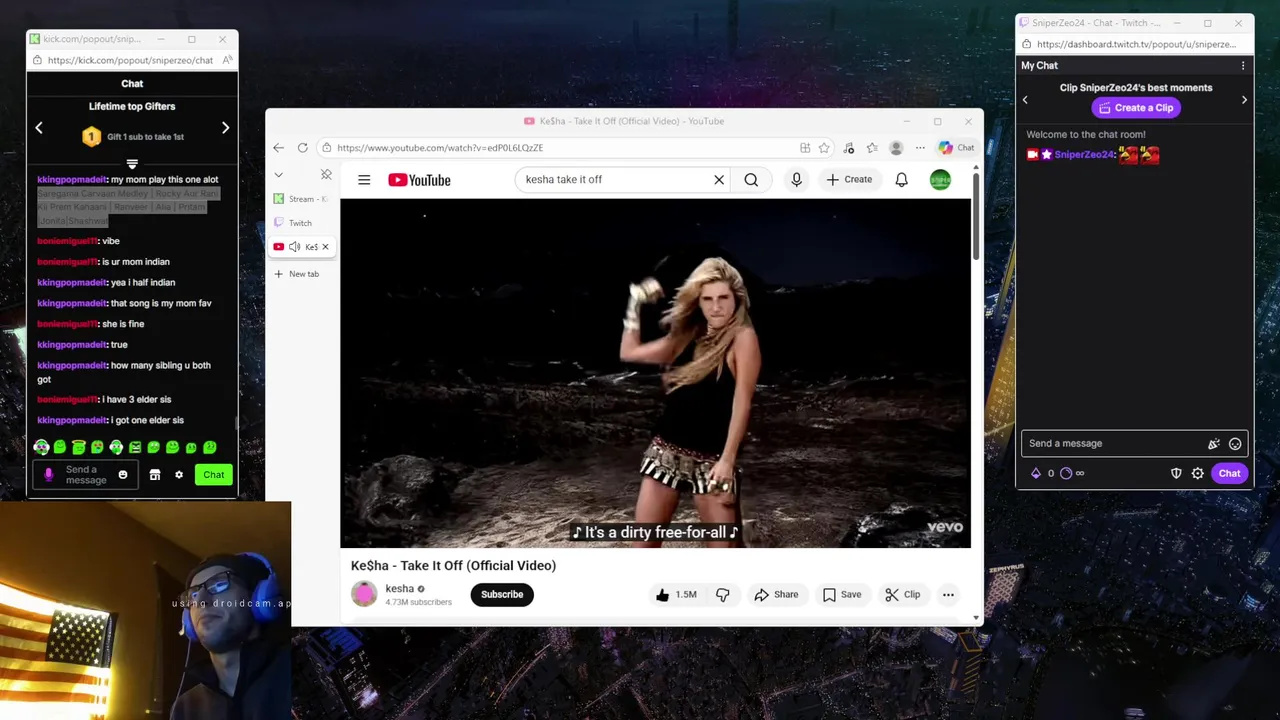Dislike the Kesha video
The height and width of the screenshot is (720, 1280).
coord(722,595)
